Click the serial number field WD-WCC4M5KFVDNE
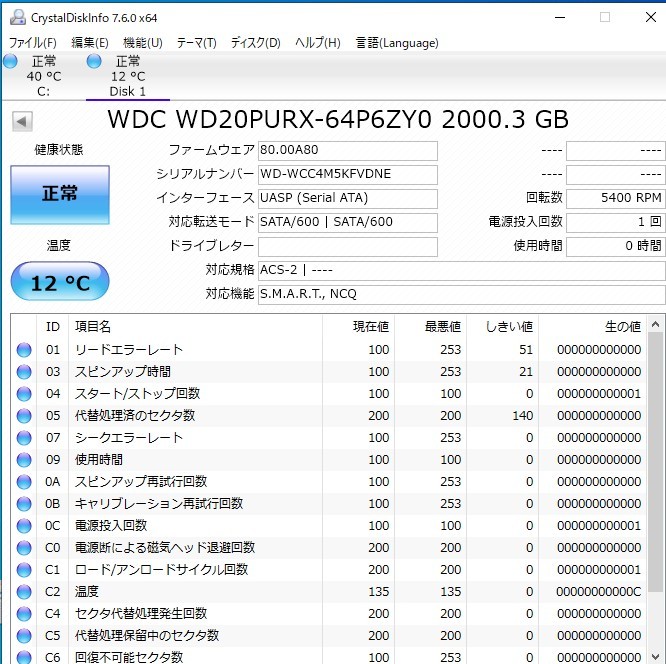This screenshot has height=664, width=666. point(347,175)
